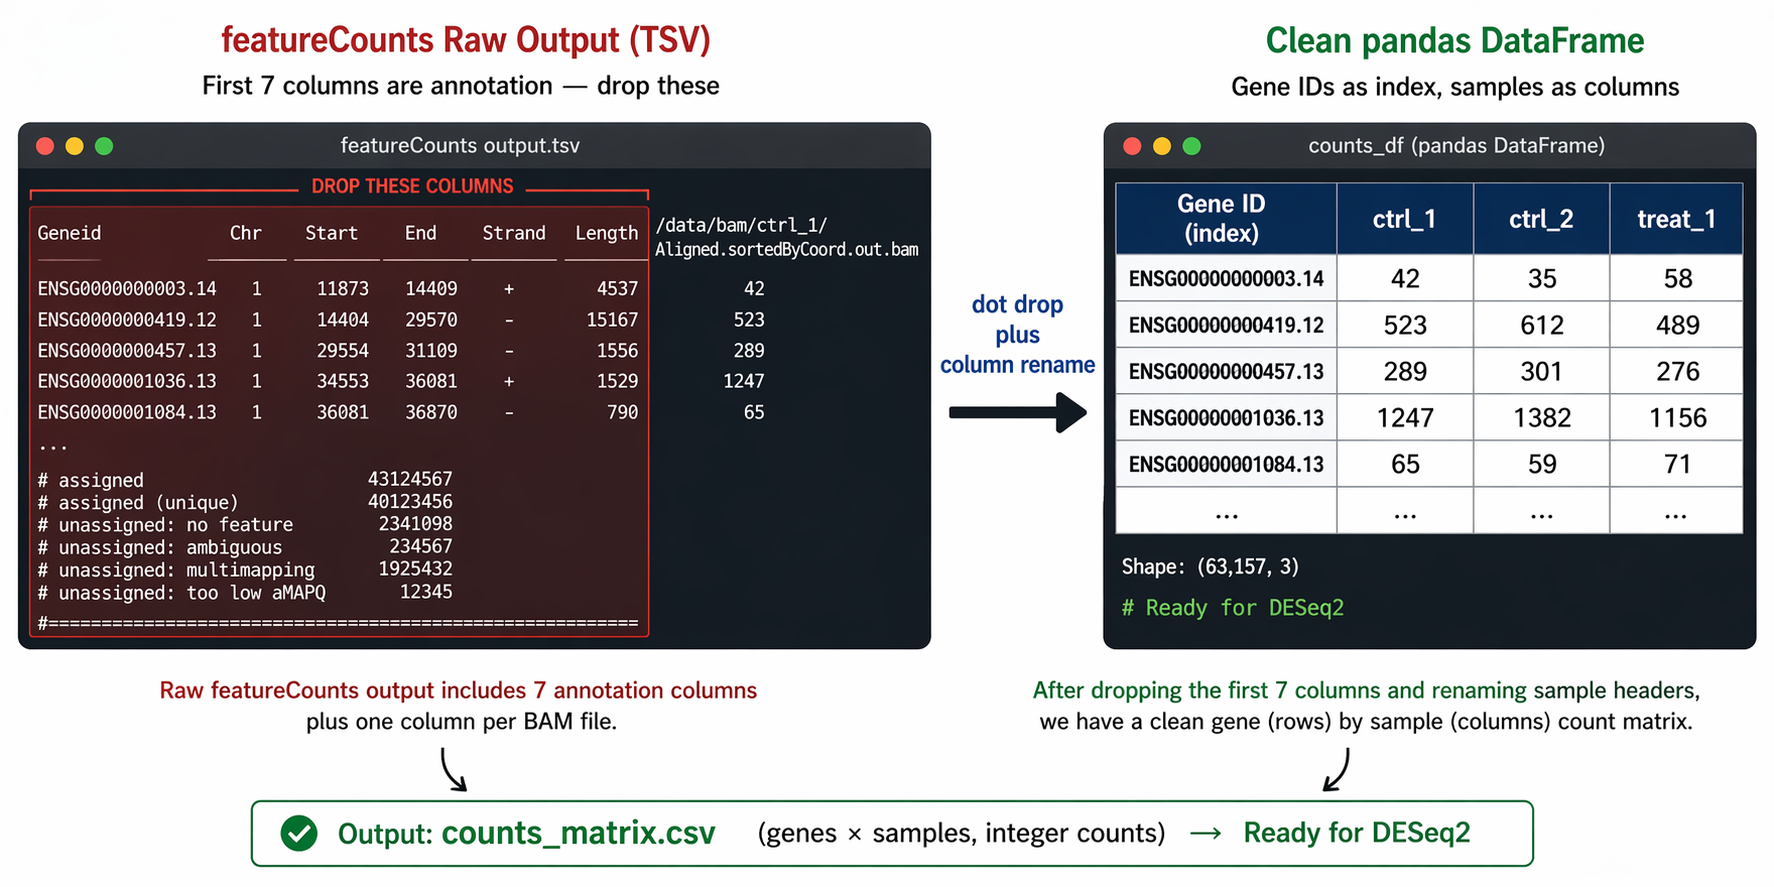Viewport: 1774px width, 887px height.
Task: Minimize the counts_df window using yellow dot
Action: tap(1162, 146)
